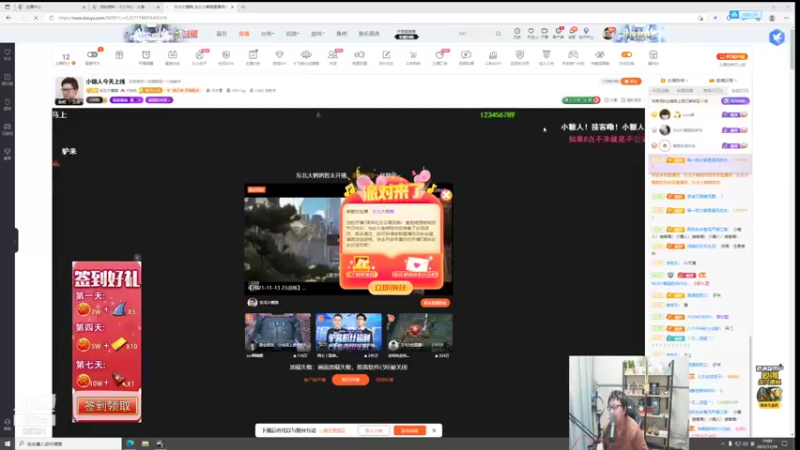
Task: Open third recommended stream thumbnail
Action: (419, 333)
